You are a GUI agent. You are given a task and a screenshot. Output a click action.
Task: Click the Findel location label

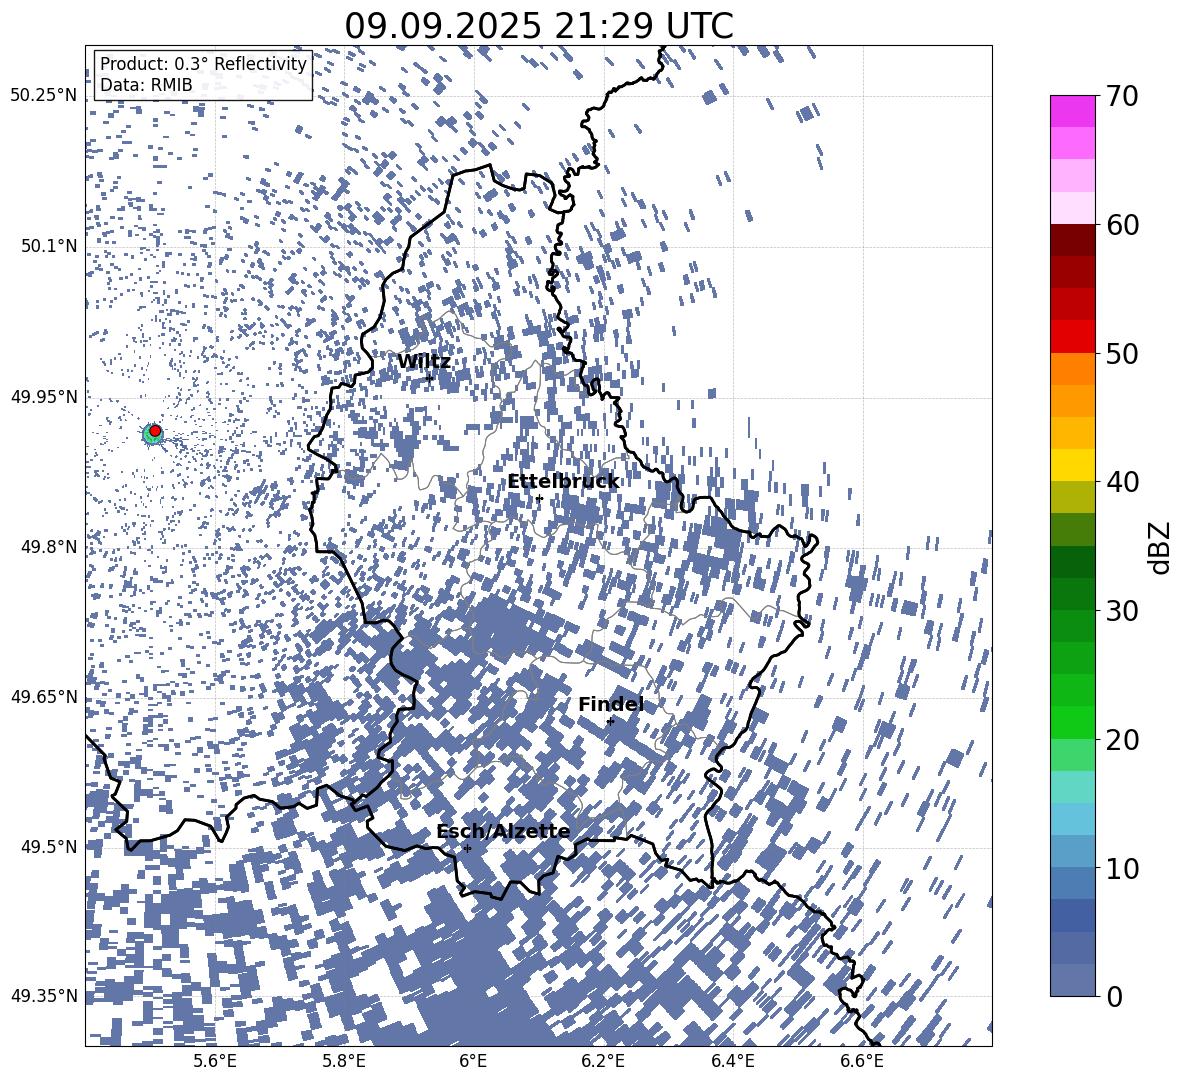click(611, 704)
